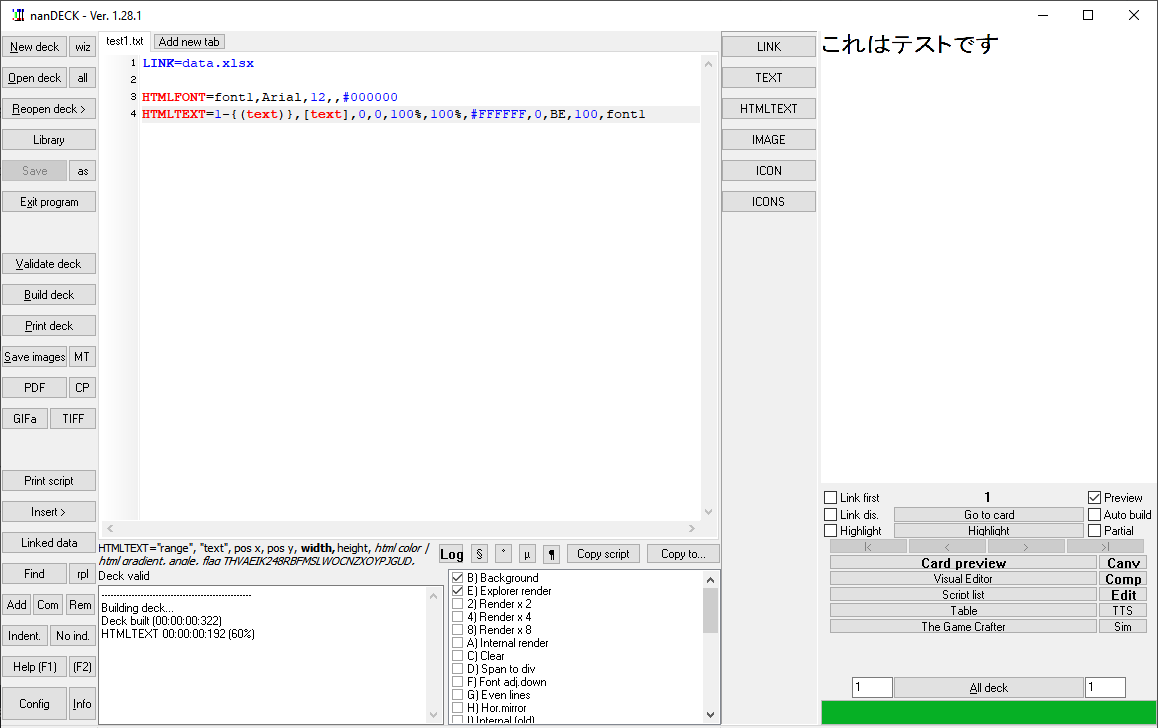Uncheck B) Background option
The image size is (1158, 728).
tap(458, 578)
